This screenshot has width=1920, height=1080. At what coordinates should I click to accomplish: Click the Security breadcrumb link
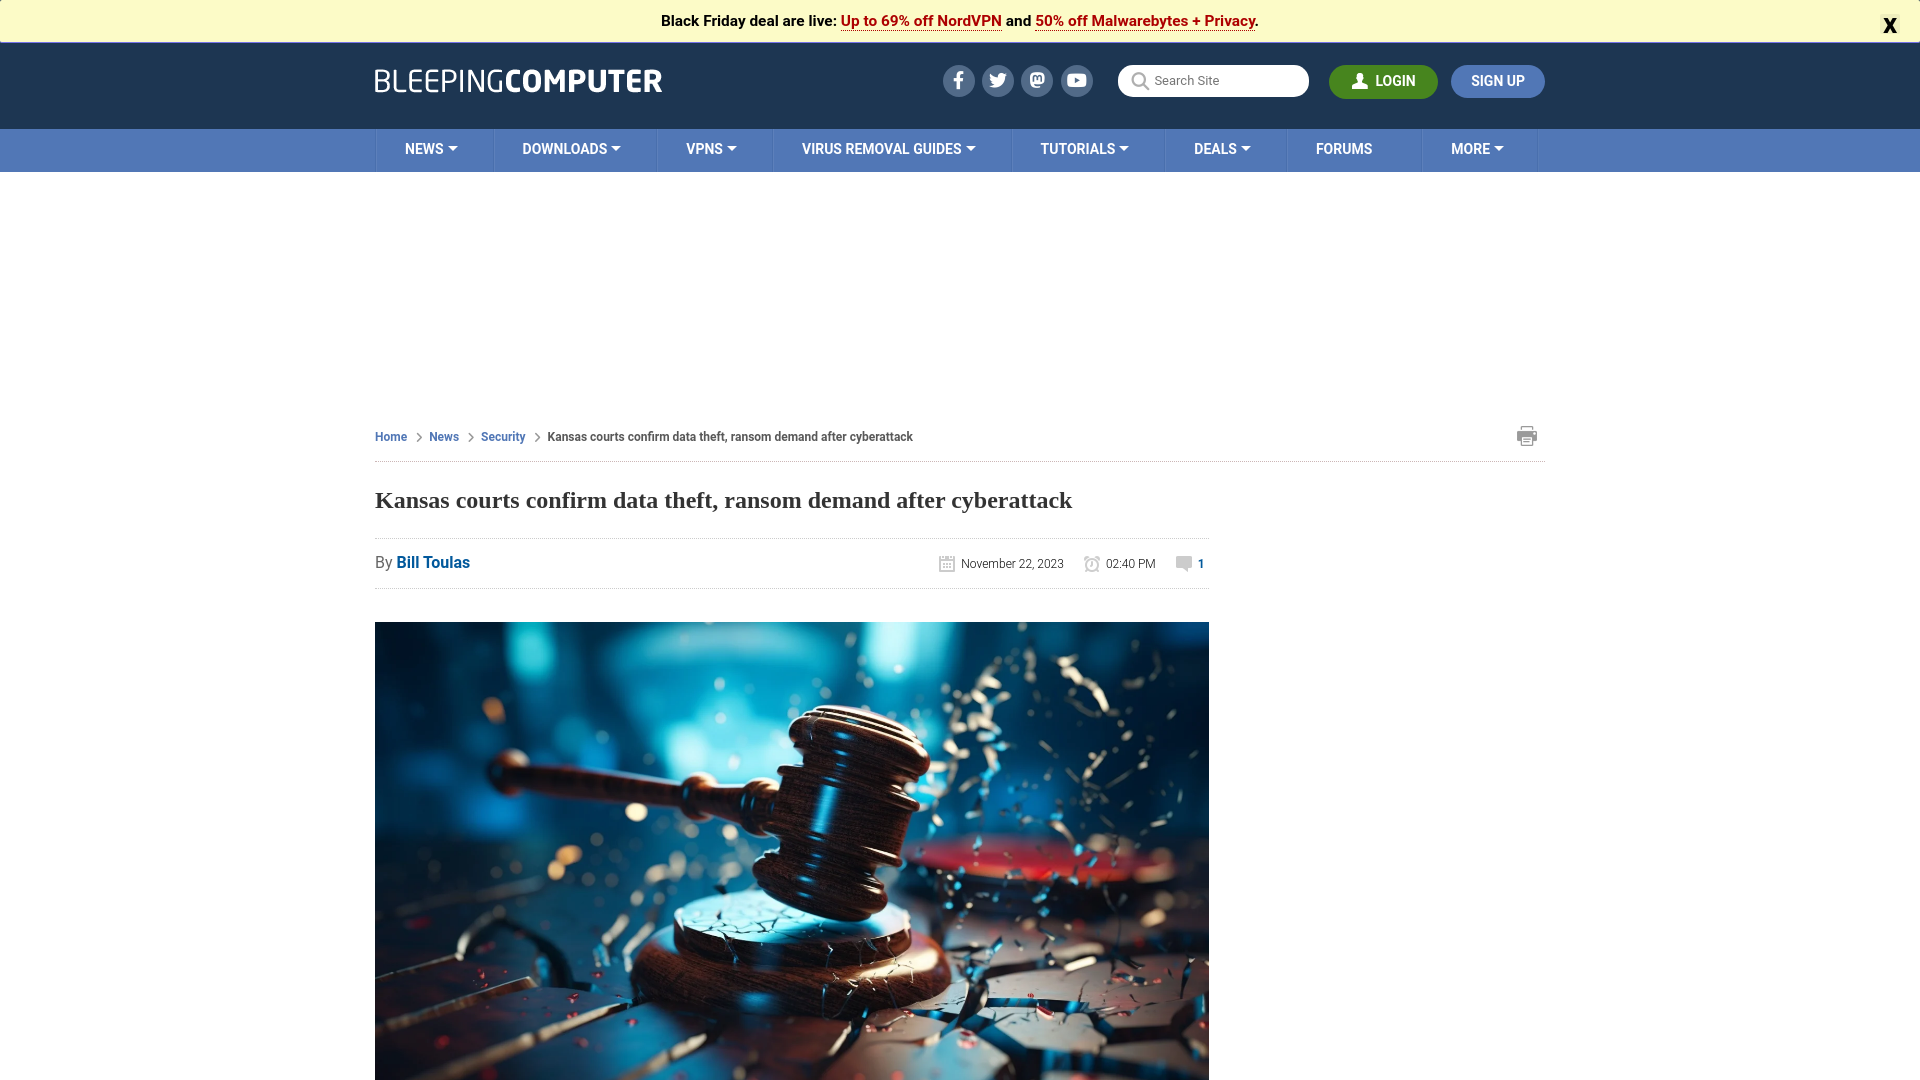tap(502, 436)
